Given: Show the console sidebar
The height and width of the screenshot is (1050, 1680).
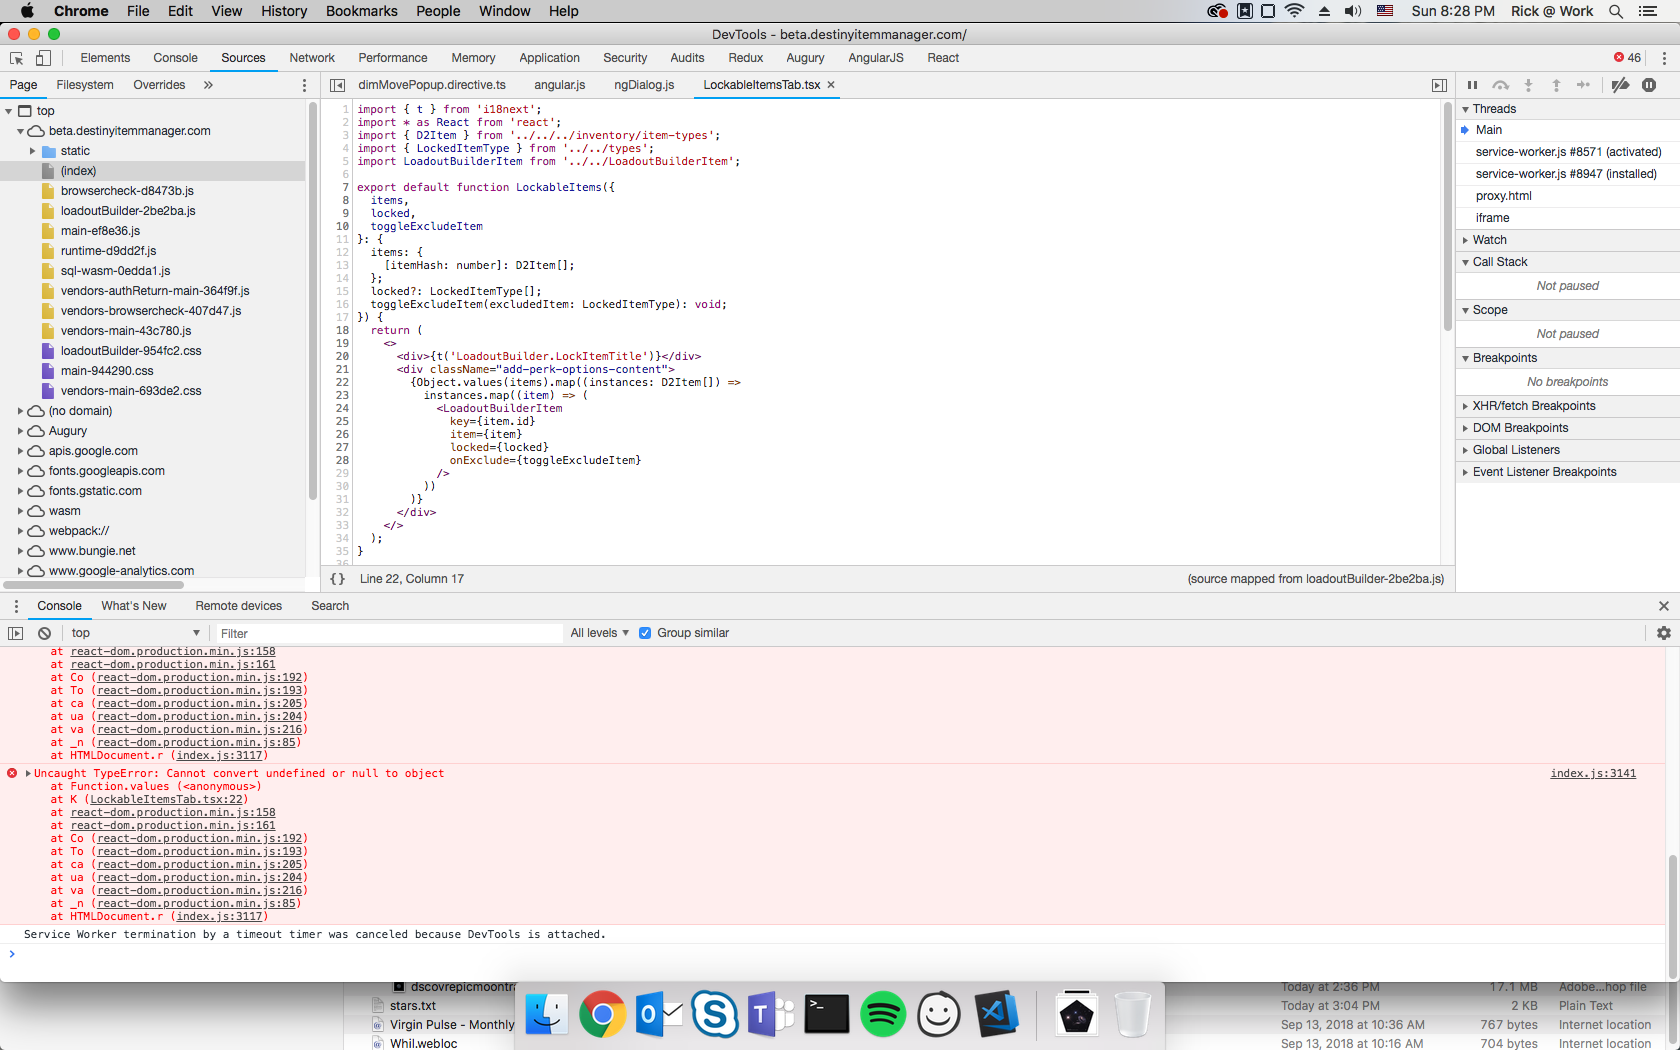Looking at the screenshot, I should tap(15, 633).
